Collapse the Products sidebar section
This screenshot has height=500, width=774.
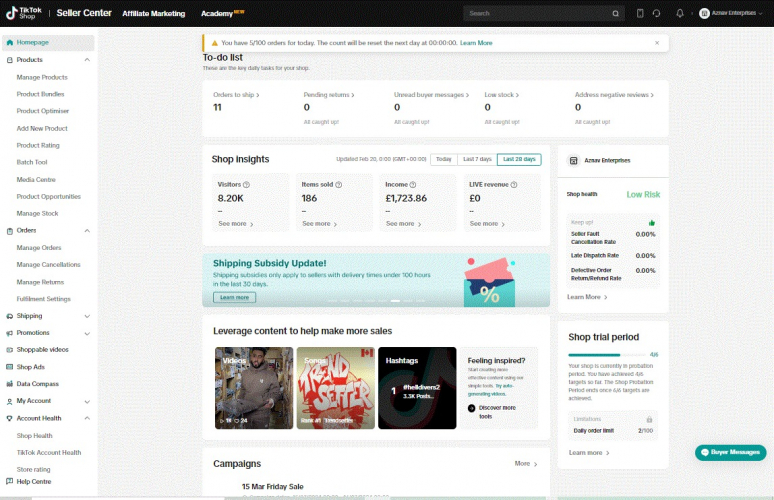click(x=87, y=60)
